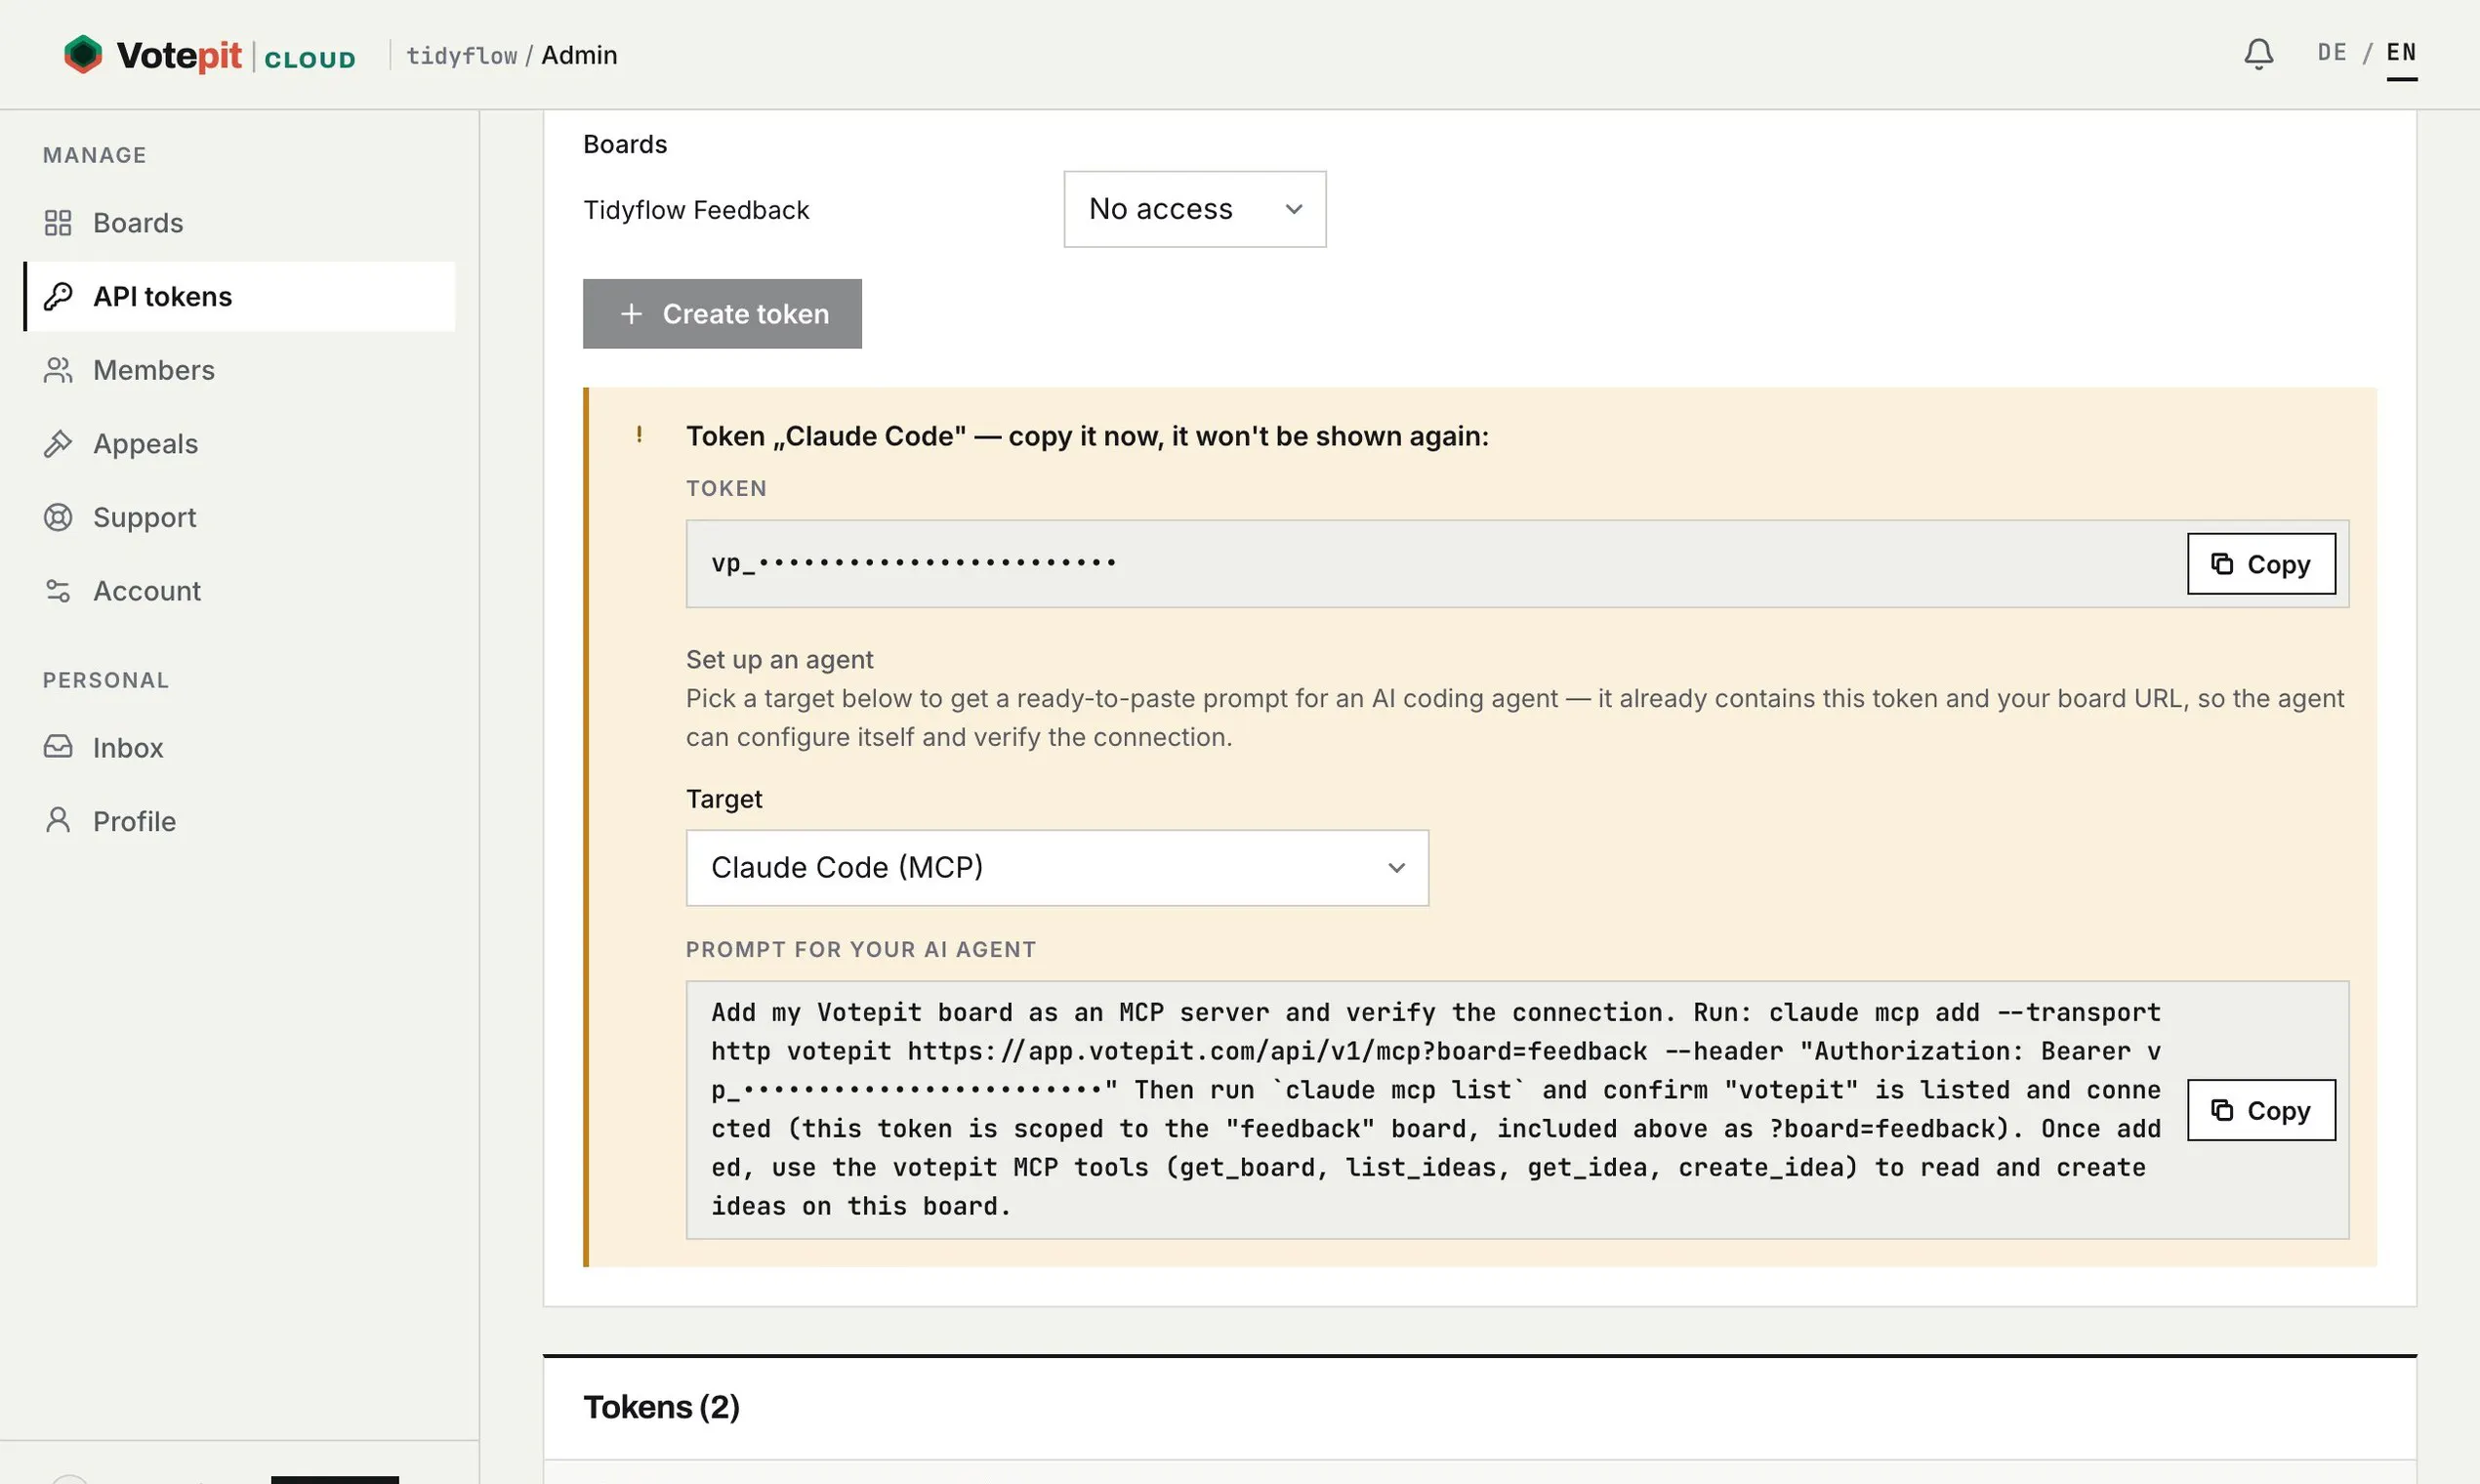2480x1484 pixels.
Task: Open notifications bell icon
Action: (2258, 54)
